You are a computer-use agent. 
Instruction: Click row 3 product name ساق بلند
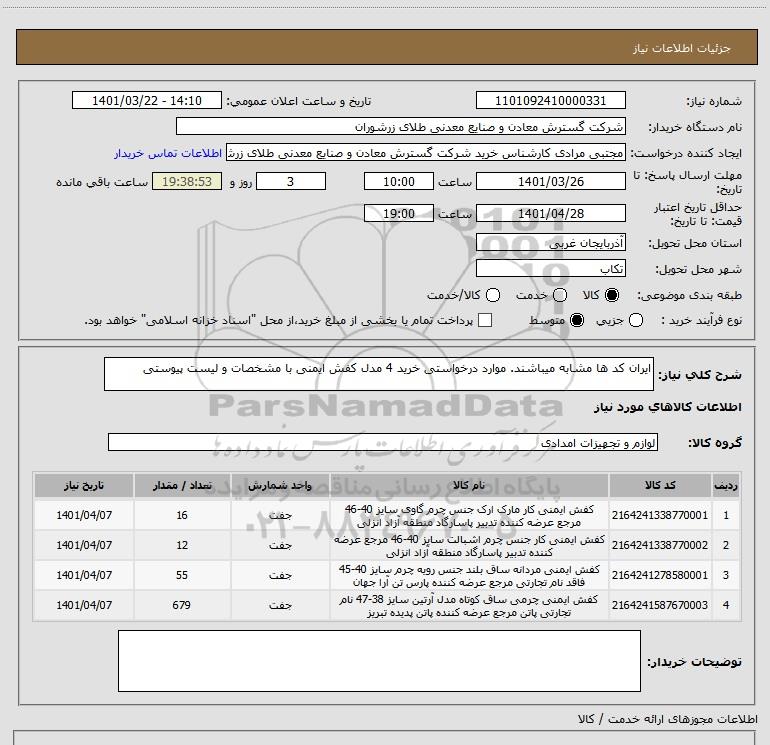[469, 576]
